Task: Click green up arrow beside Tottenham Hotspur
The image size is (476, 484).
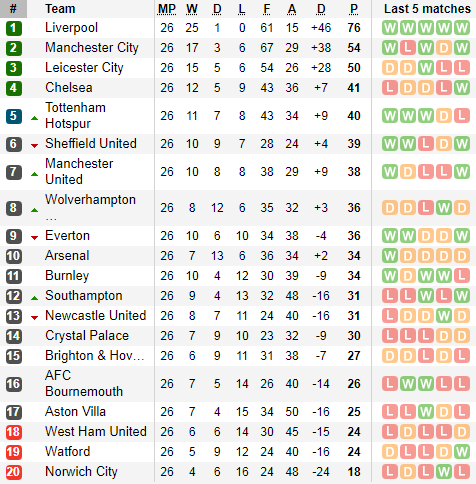Action: tap(34, 118)
